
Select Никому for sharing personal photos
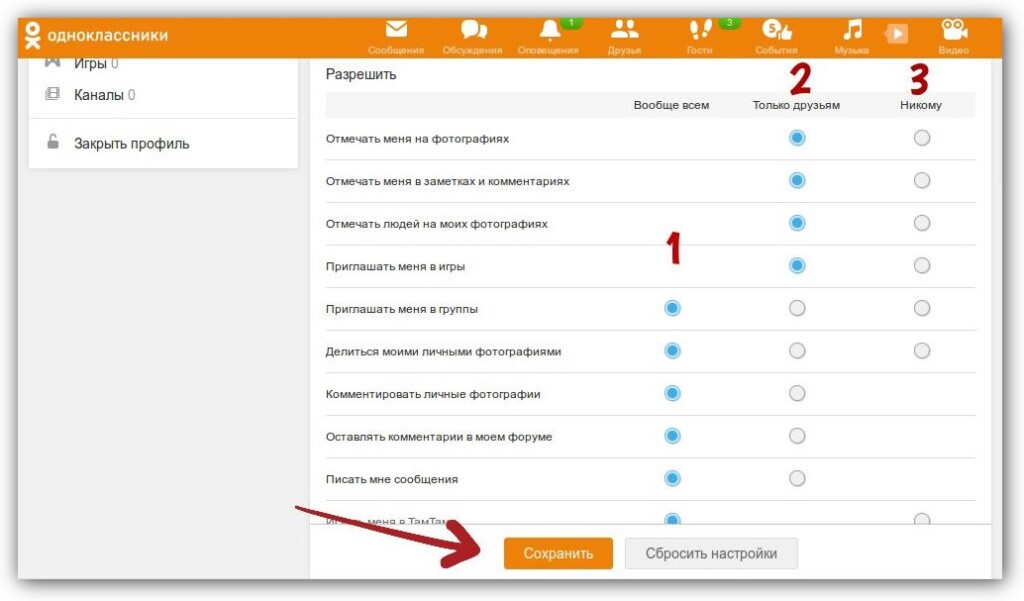click(921, 351)
